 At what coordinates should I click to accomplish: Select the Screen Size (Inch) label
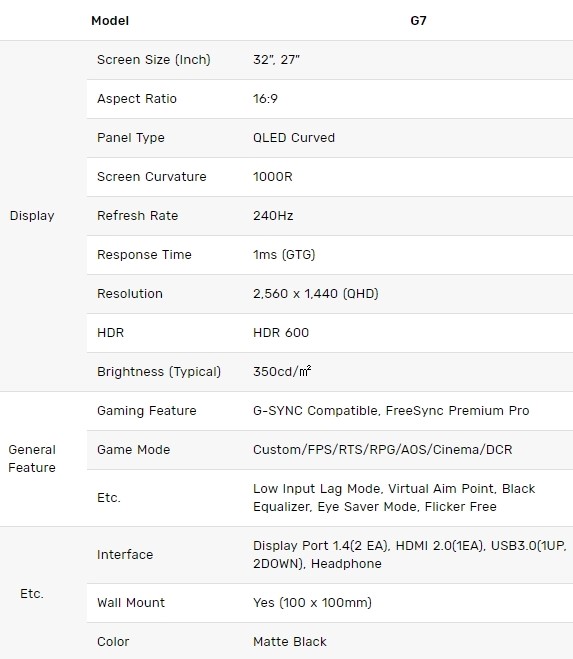[x=153, y=60]
